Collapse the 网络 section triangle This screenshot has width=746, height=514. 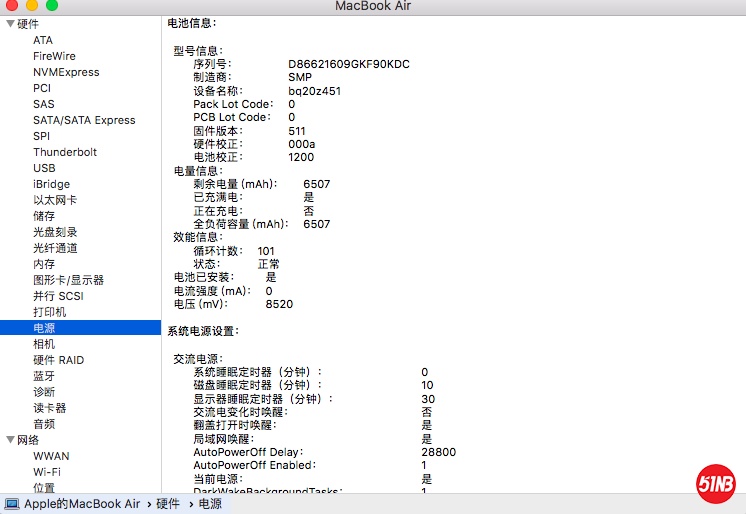[x=10, y=440]
